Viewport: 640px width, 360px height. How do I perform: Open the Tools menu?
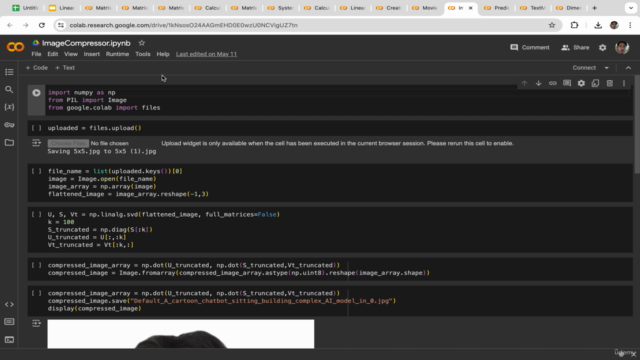143,54
